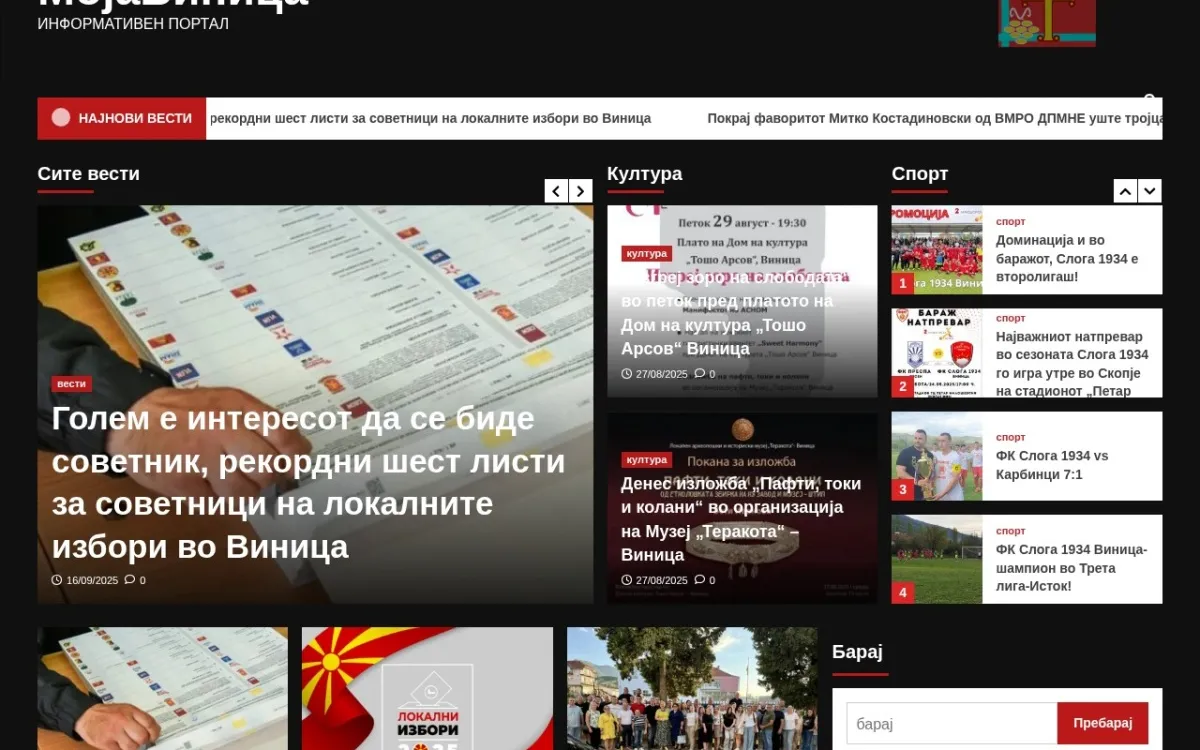Click the барај search input field
The height and width of the screenshot is (750, 1200).
[x=952, y=723]
